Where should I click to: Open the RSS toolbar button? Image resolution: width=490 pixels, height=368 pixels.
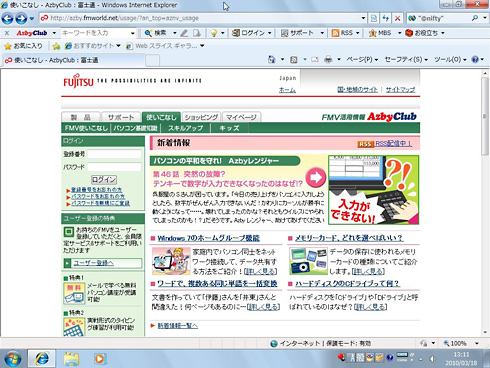point(345,33)
